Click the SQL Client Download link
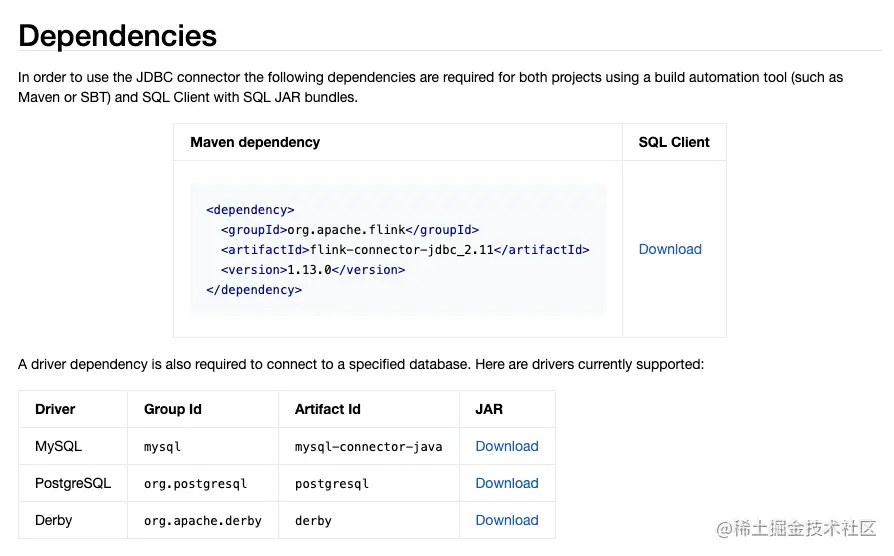The image size is (894, 556). (670, 249)
